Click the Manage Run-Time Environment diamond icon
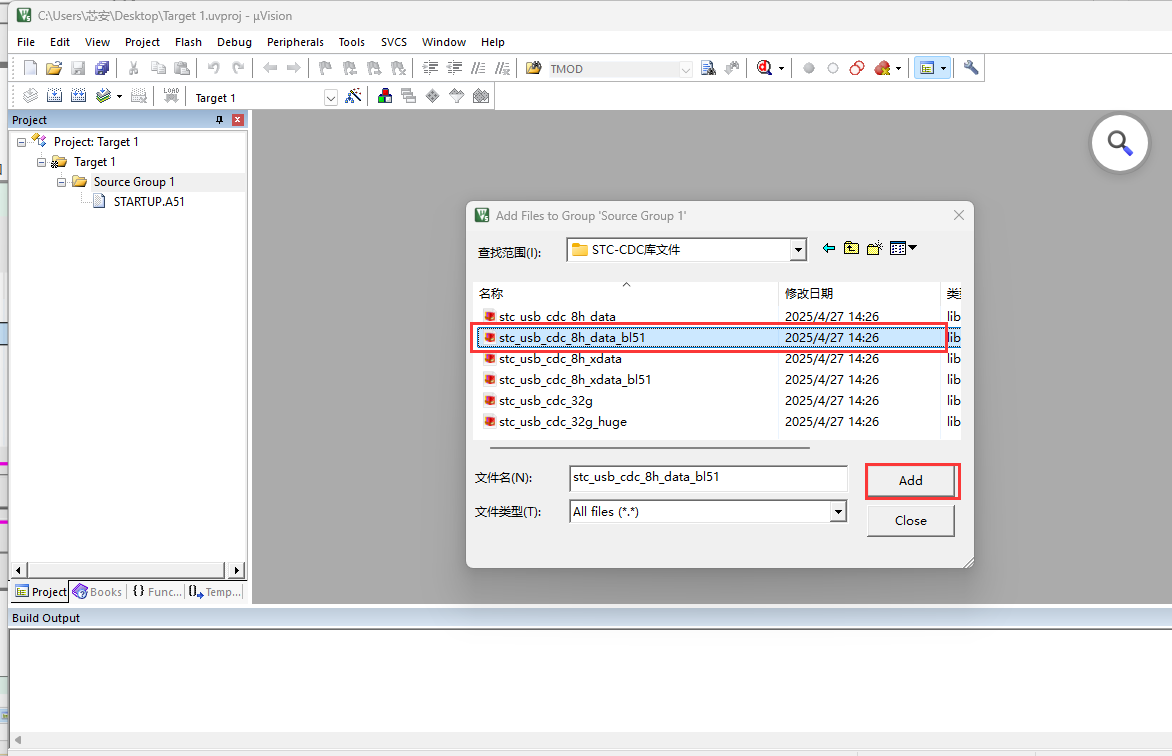The image size is (1172, 756). pyautogui.click(x=433, y=96)
